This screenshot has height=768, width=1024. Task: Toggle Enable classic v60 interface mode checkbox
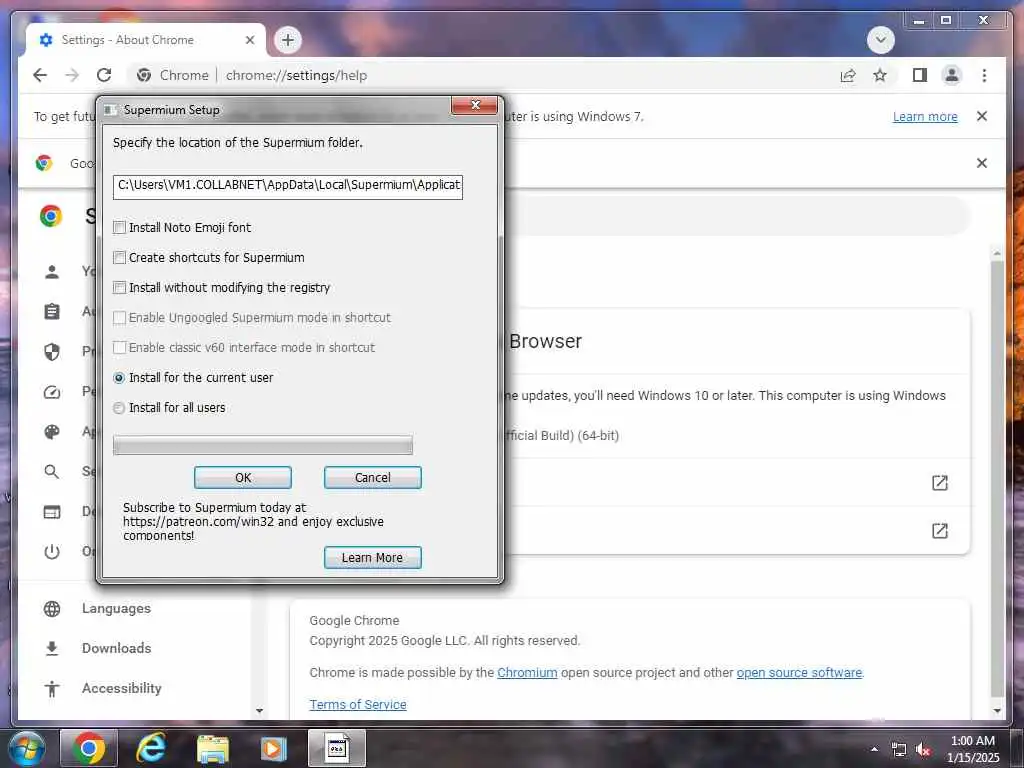[120, 347]
